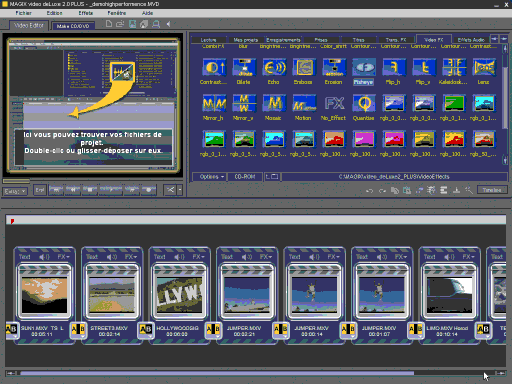The image size is (512, 384).
Task: Toggle audio speaker on SUN1.MXV clip
Action: tap(44, 257)
